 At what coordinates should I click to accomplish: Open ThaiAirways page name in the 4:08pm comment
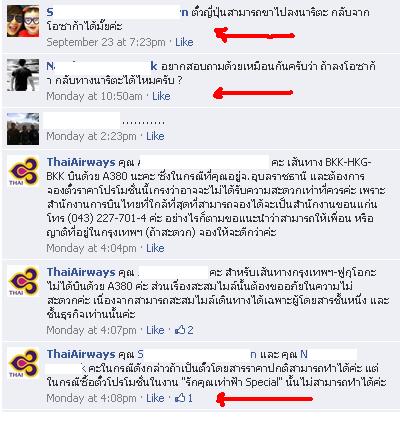click(81, 354)
